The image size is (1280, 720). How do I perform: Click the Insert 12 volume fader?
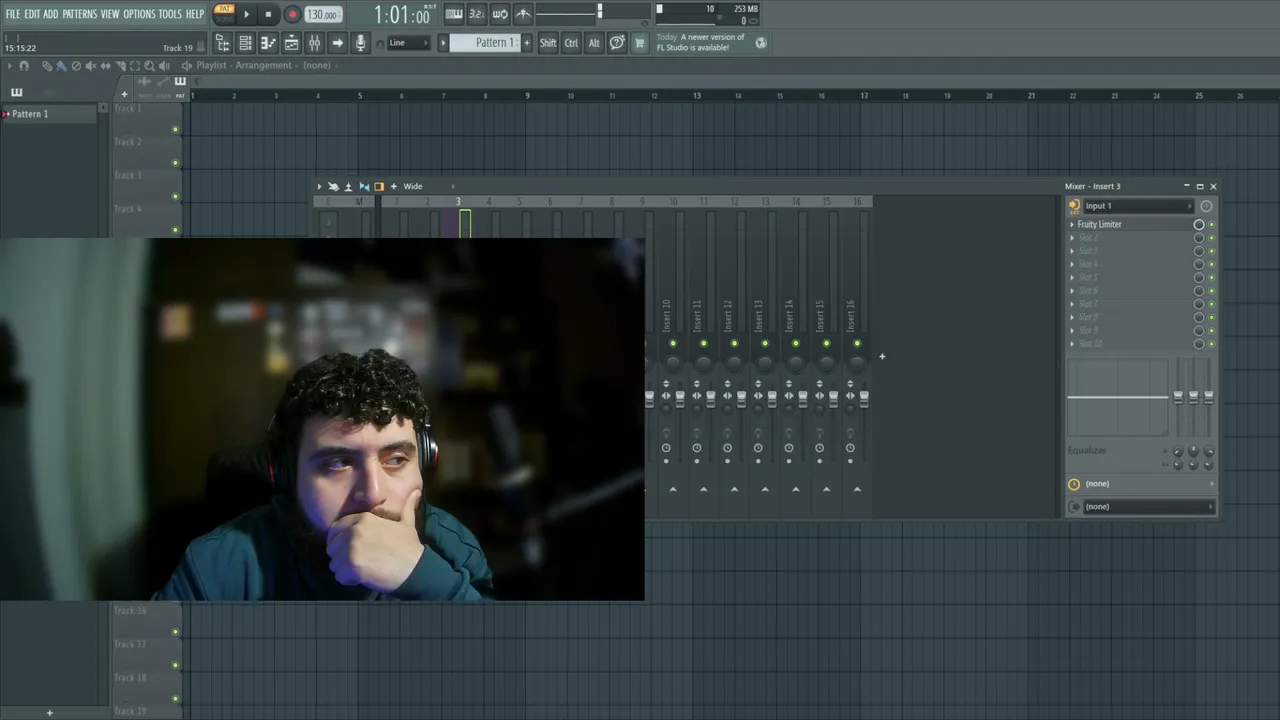tap(742, 397)
